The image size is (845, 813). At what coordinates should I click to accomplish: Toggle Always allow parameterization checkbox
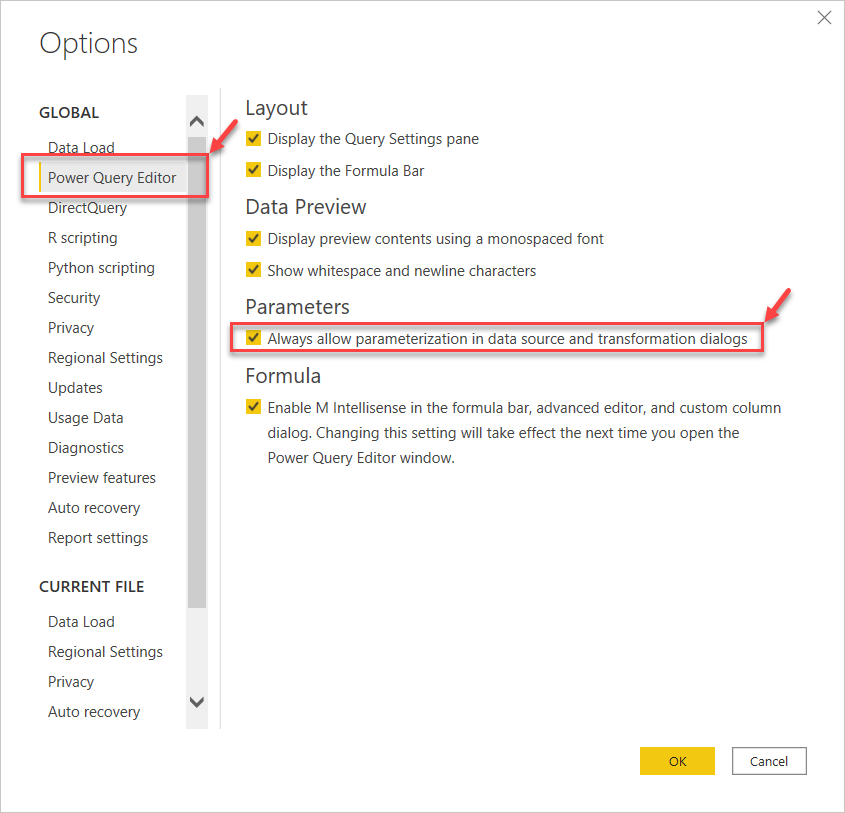[x=254, y=339]
